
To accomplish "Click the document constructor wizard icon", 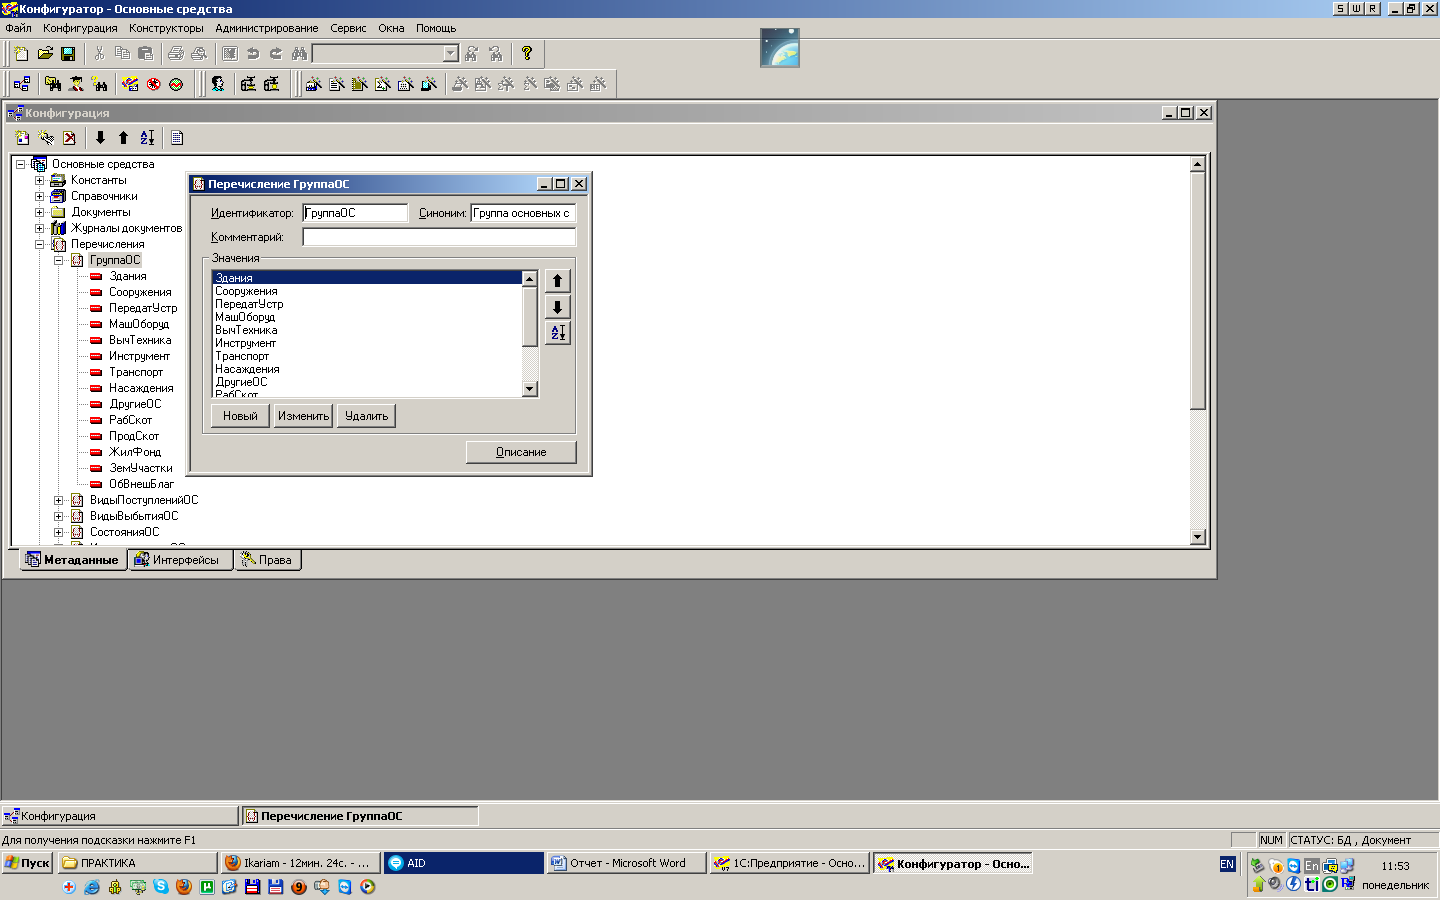I will click(x=336, y=84).
